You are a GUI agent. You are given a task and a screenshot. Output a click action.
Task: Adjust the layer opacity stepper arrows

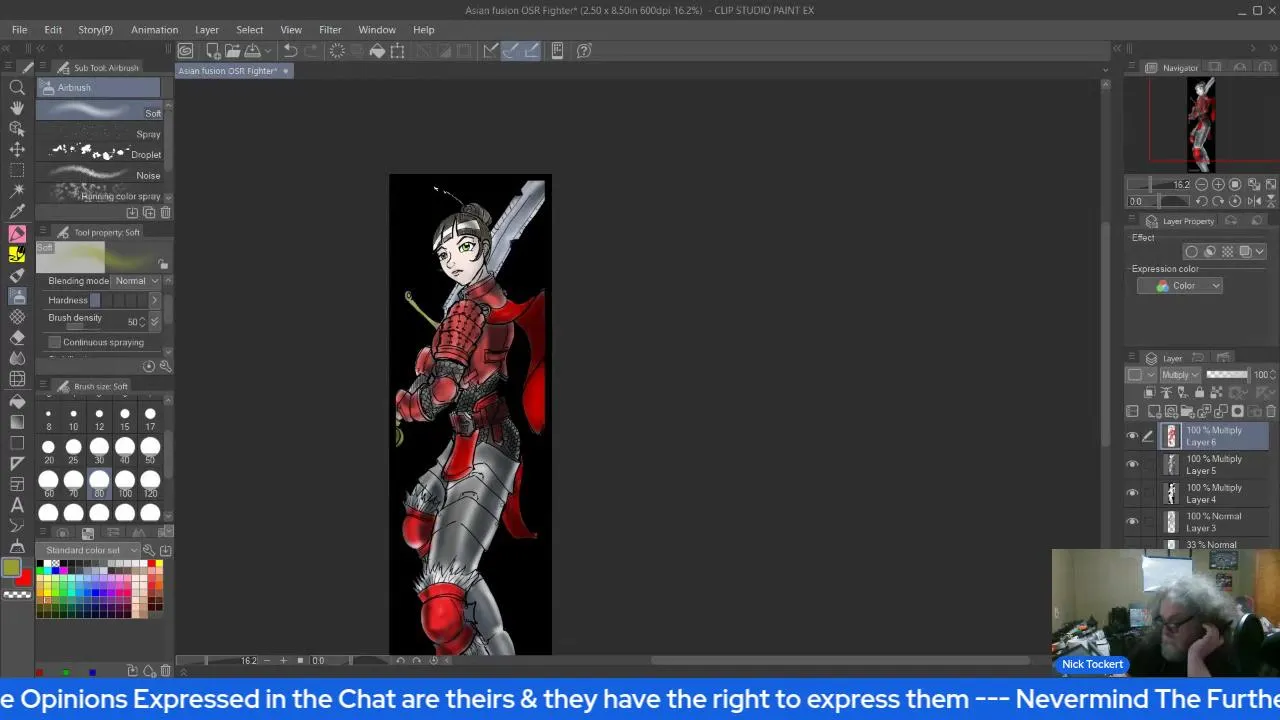1272,375
